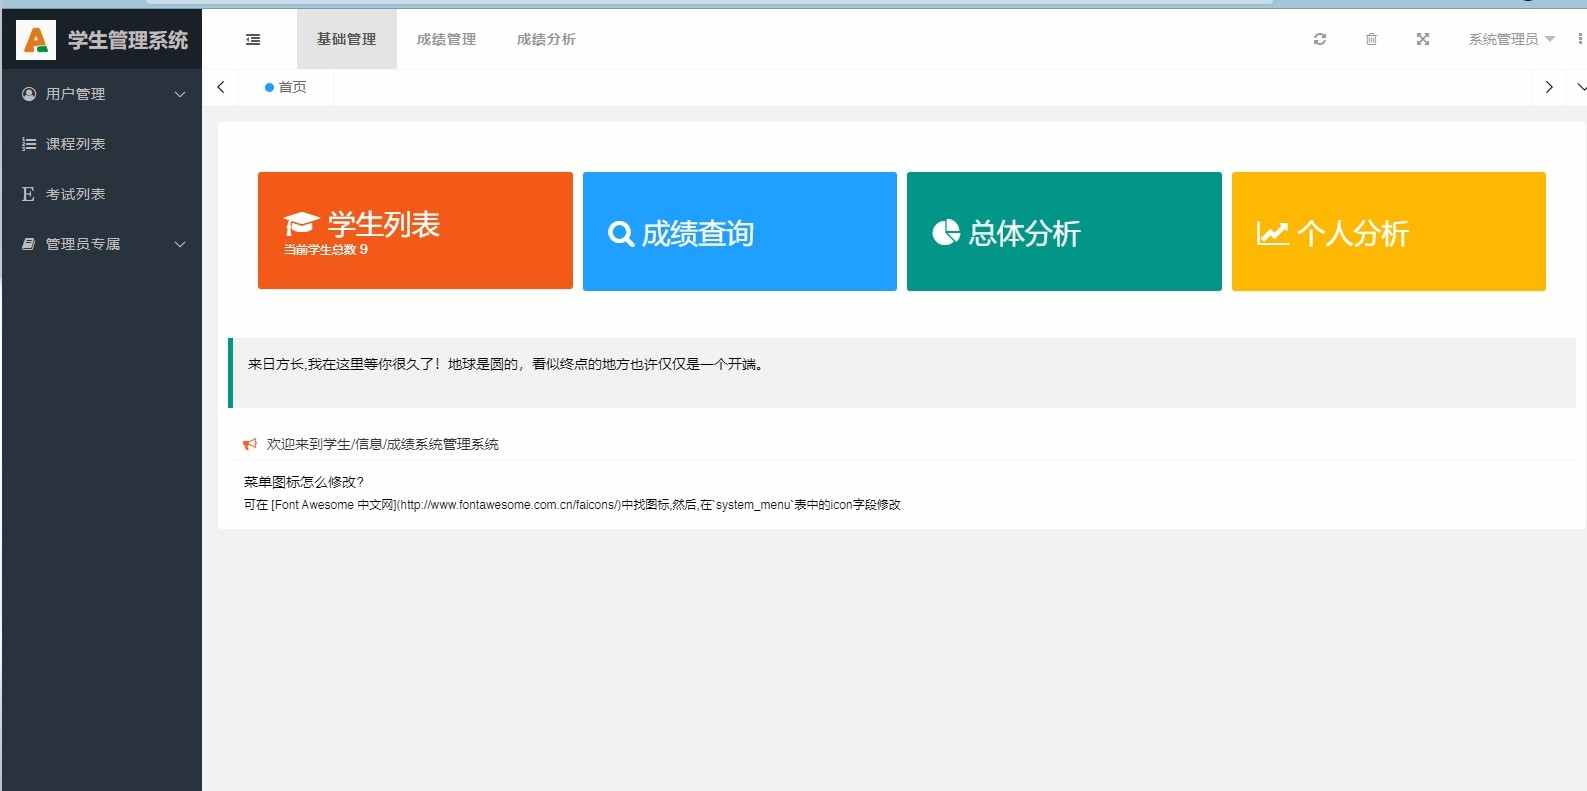This screenshot has width=1587, height=791.
Task: Click the orange A logo
Action: (x=36, y=40)
